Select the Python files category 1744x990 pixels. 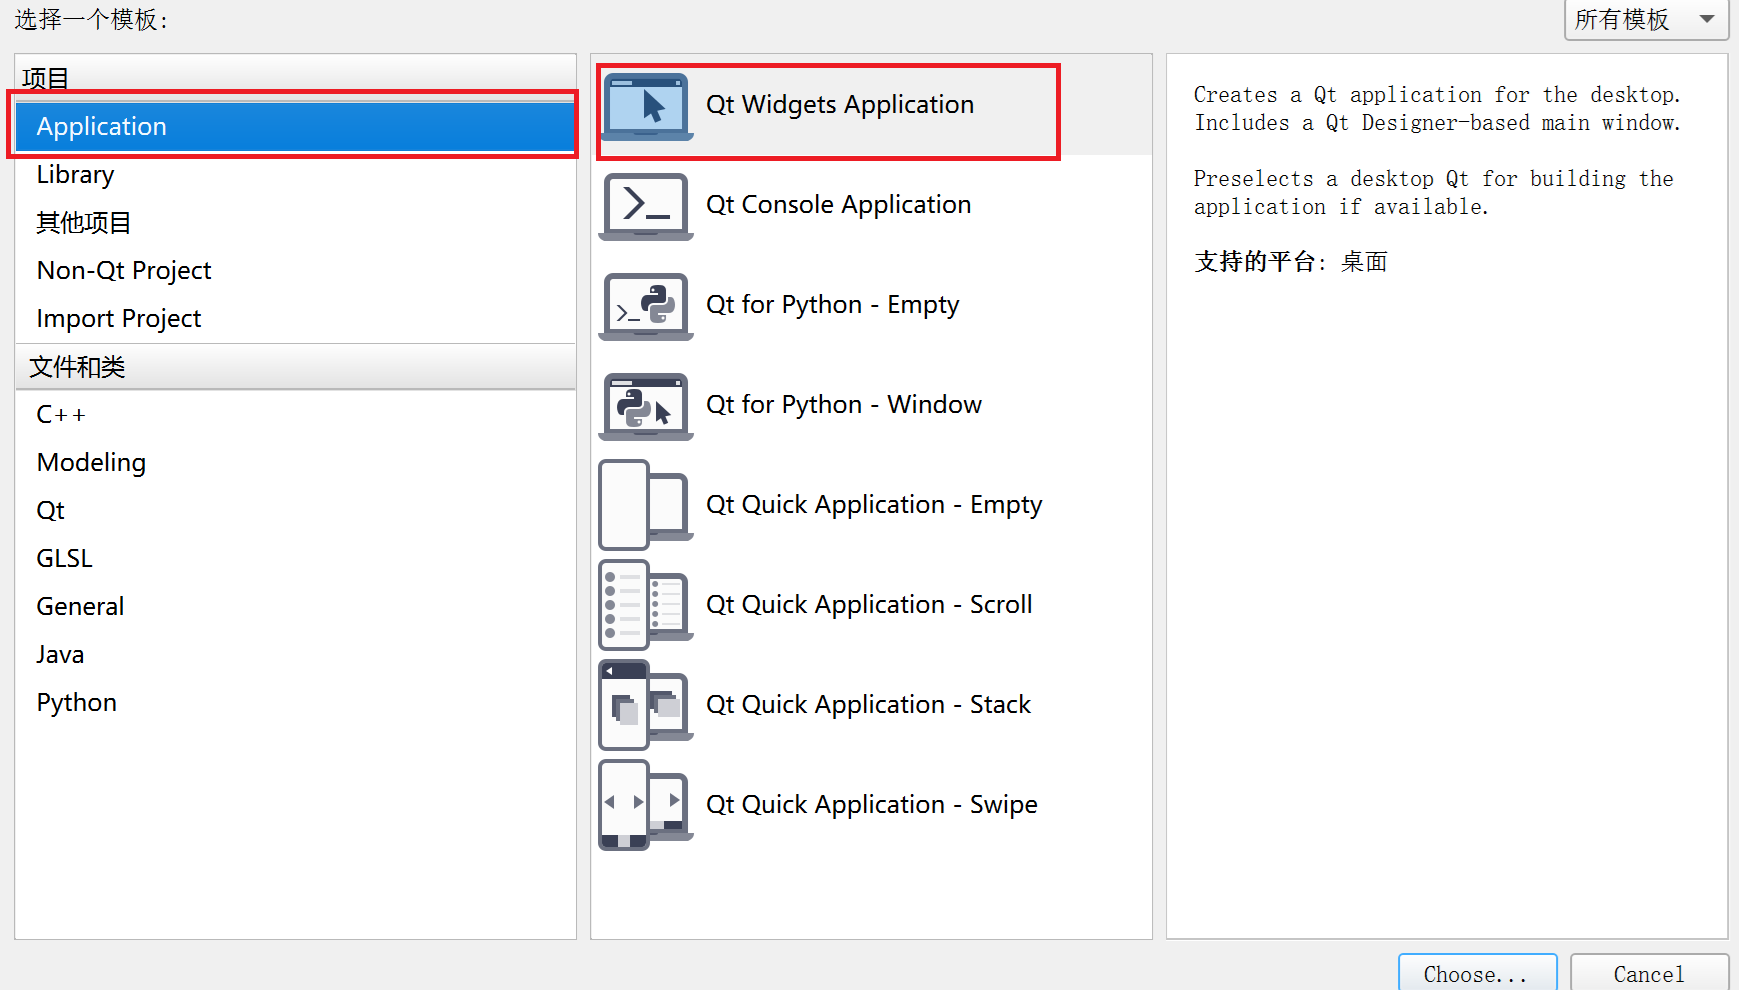[296, 703]
